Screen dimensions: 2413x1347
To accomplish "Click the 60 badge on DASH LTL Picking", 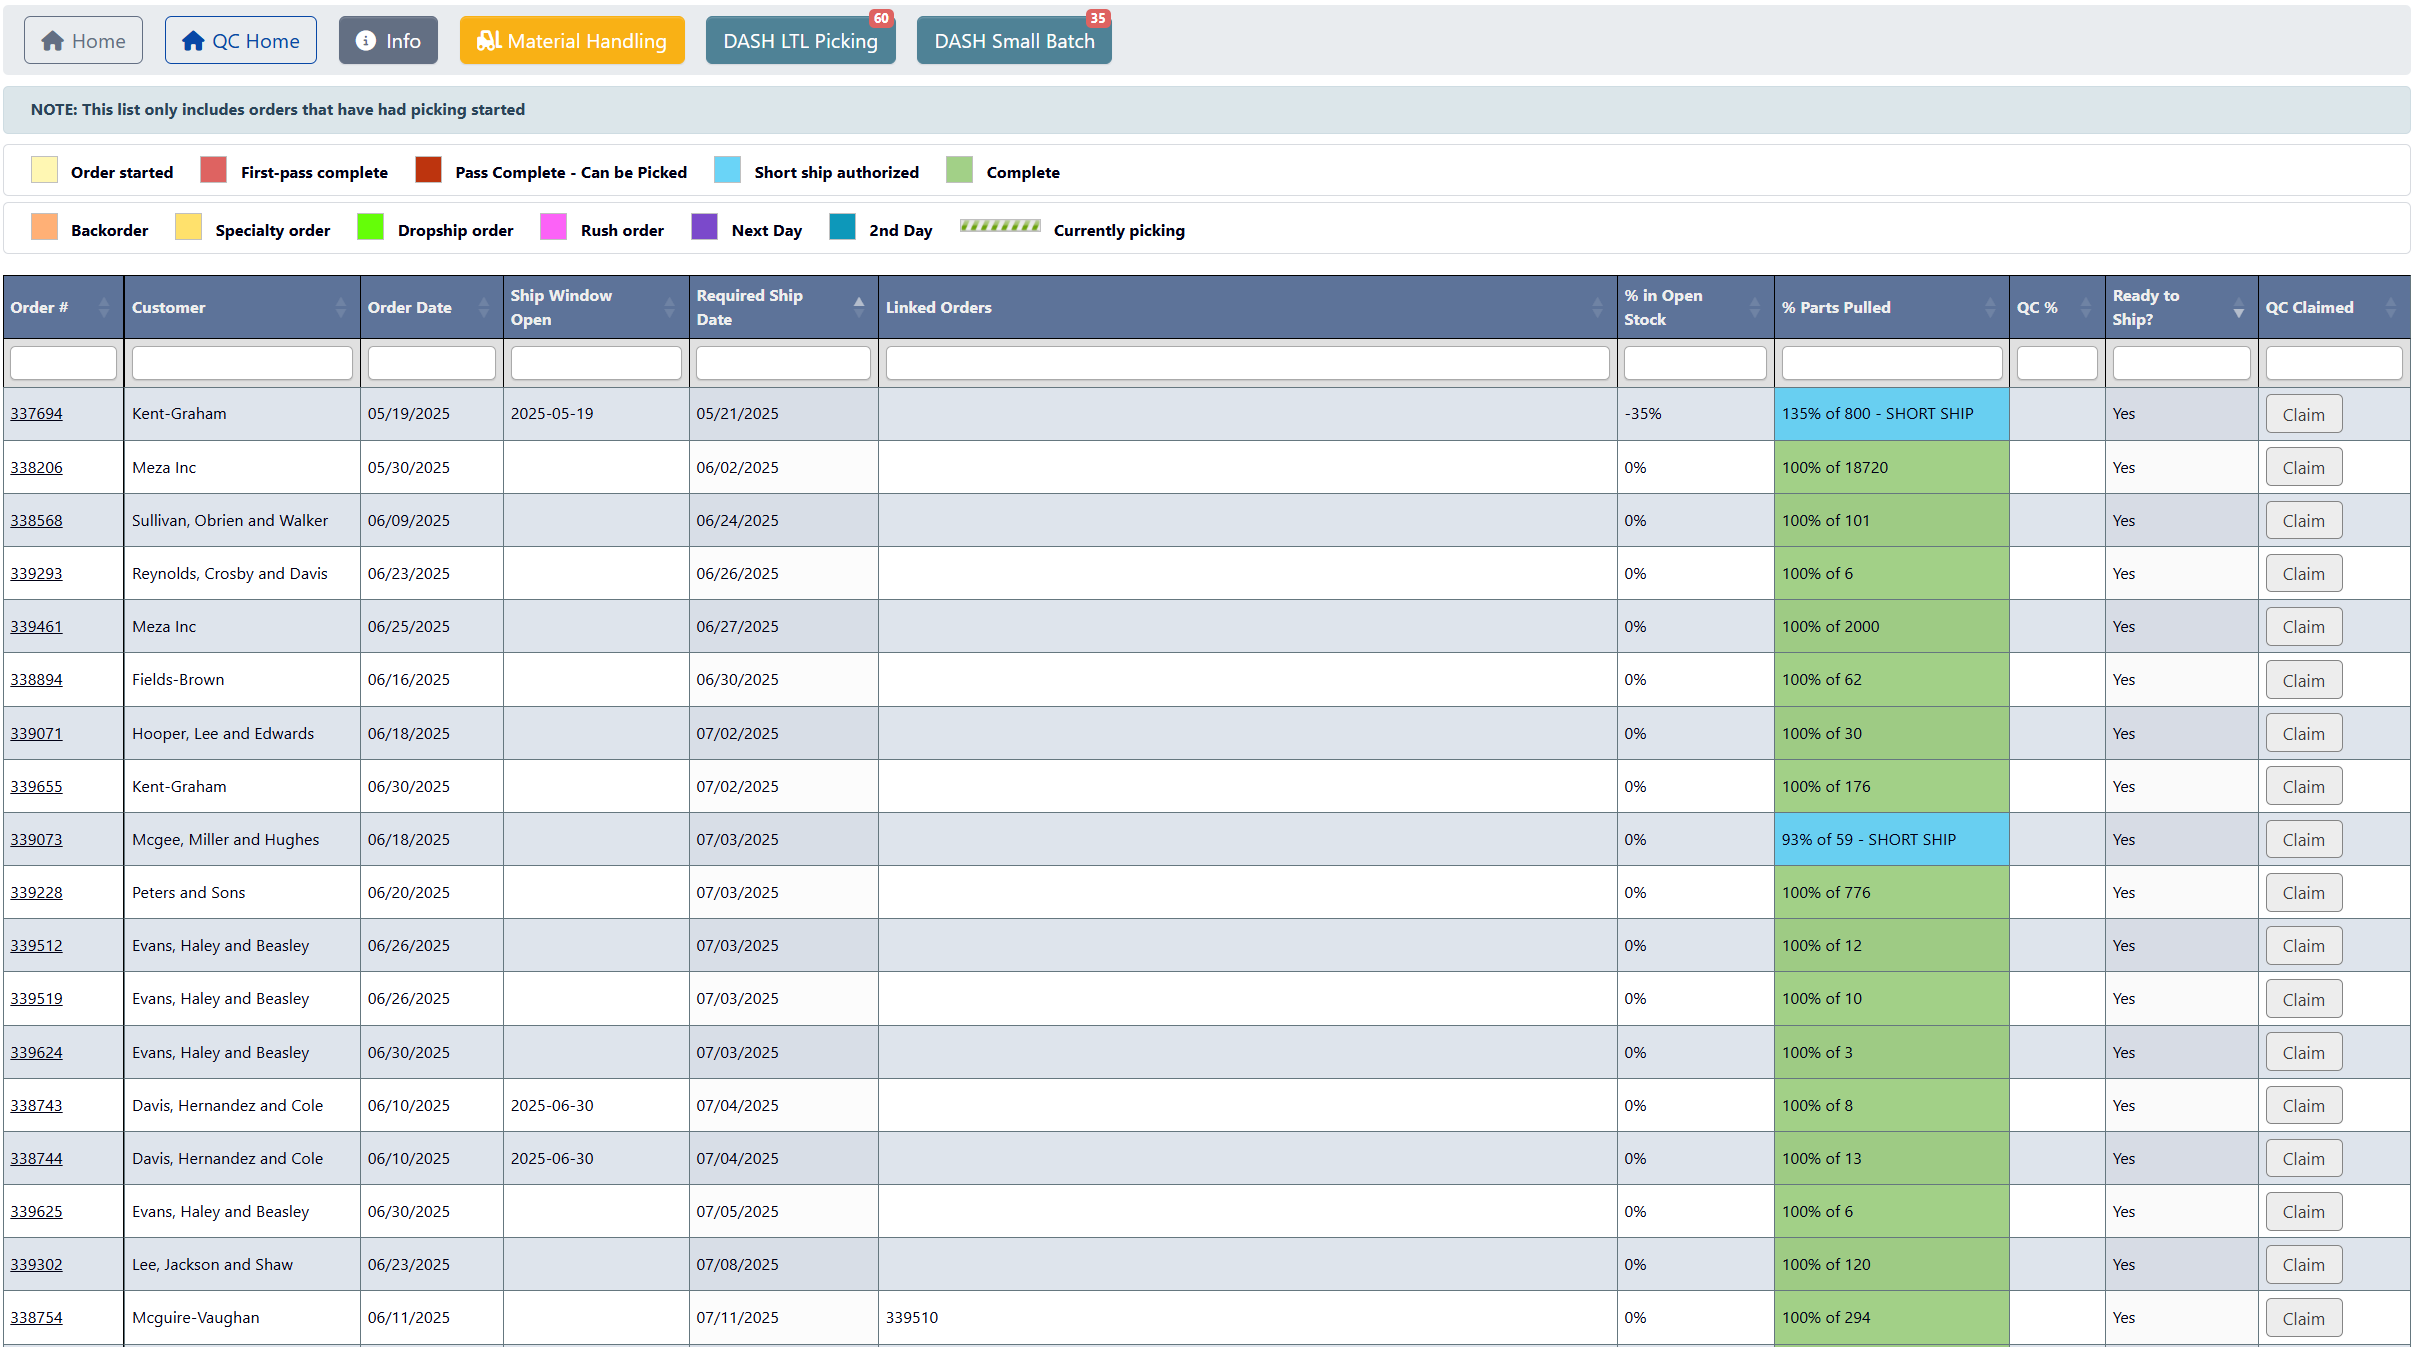I will [880, 18].
